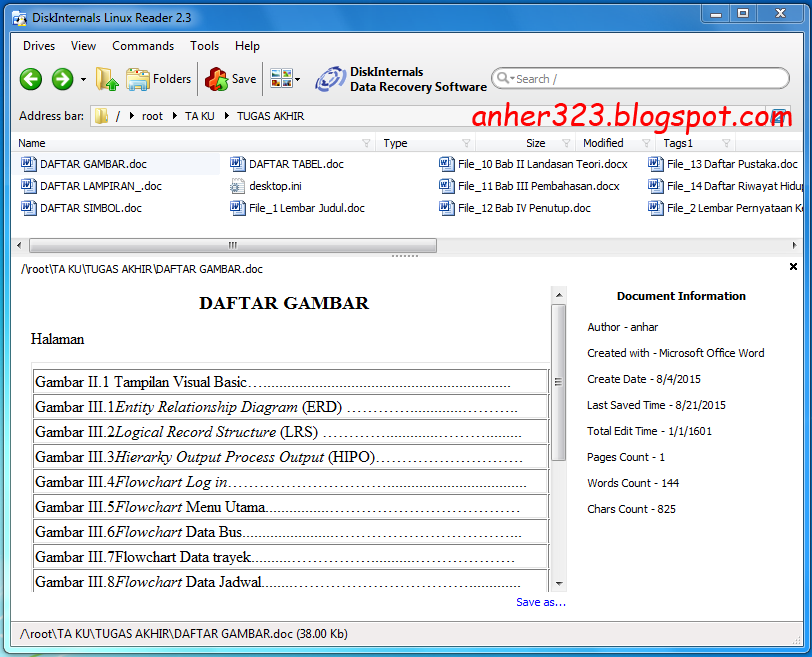Select TUGAS AKHIR in the address bar
Screen dimensions: 812x657
pos(270,116)
